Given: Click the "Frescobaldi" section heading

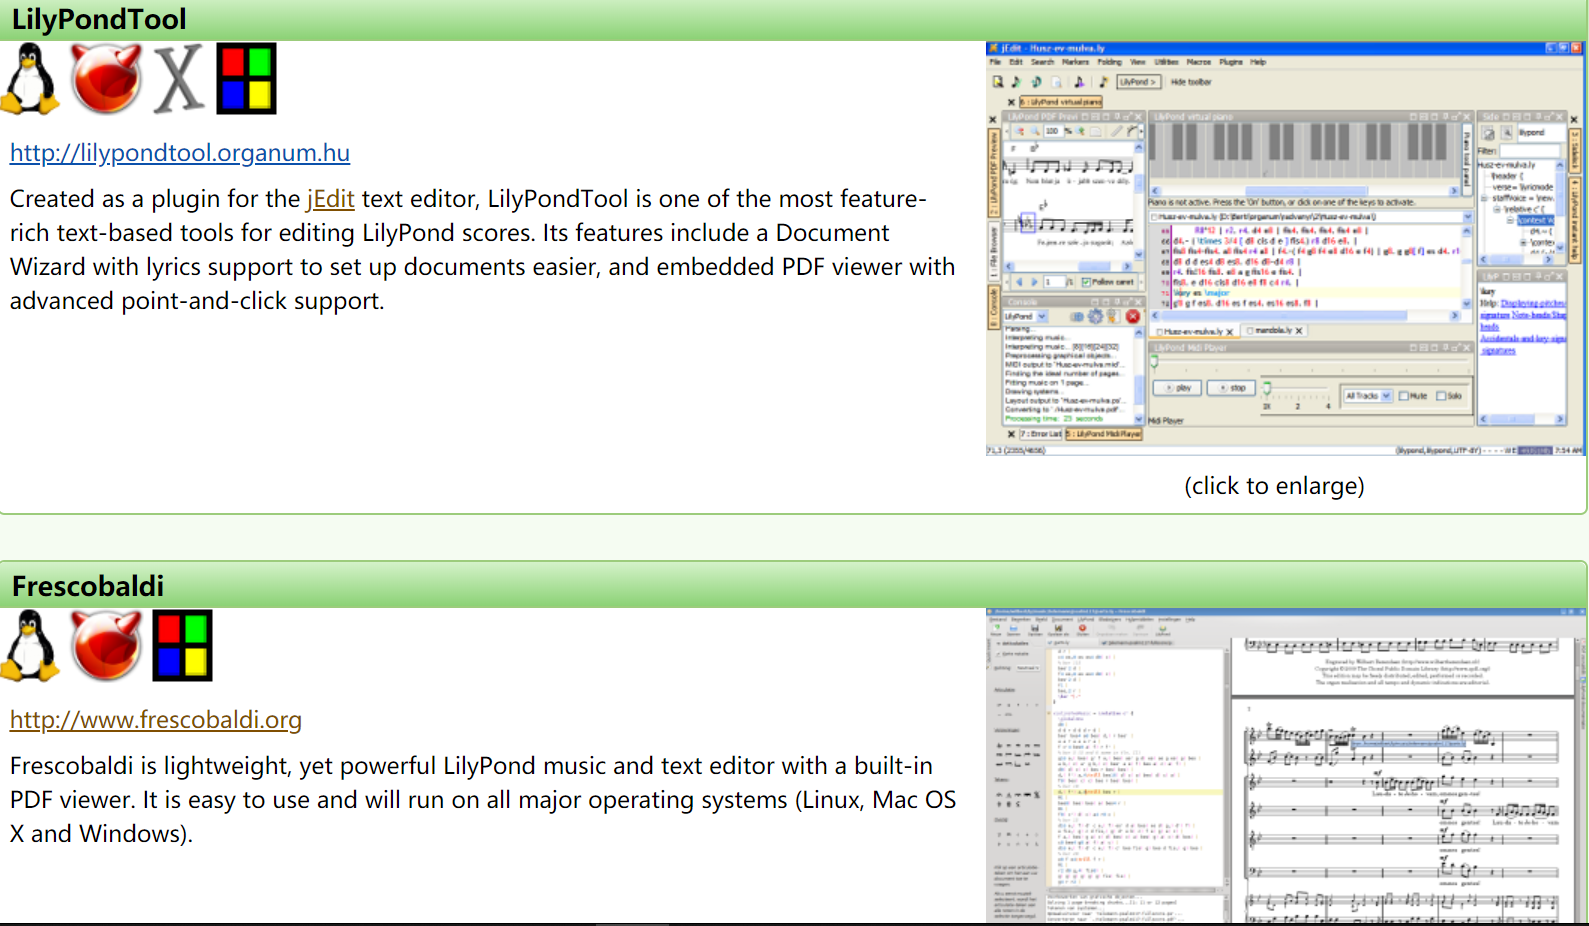Looking at the screenshot, I should click(x=88, y=586).
